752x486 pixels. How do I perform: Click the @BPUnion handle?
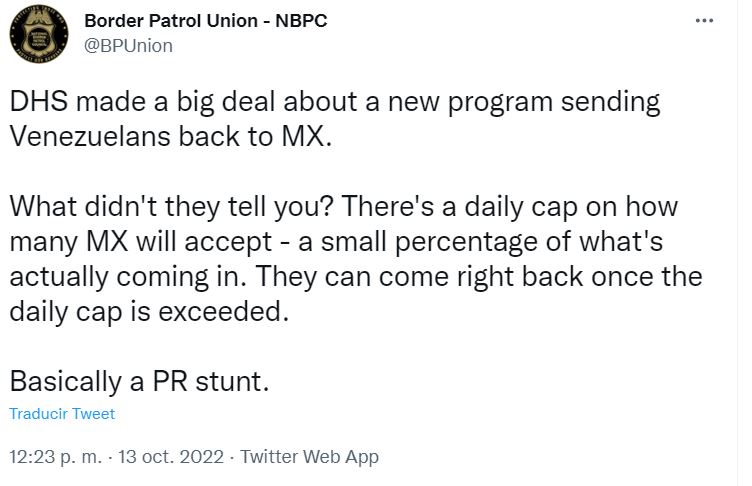point(128,45)
